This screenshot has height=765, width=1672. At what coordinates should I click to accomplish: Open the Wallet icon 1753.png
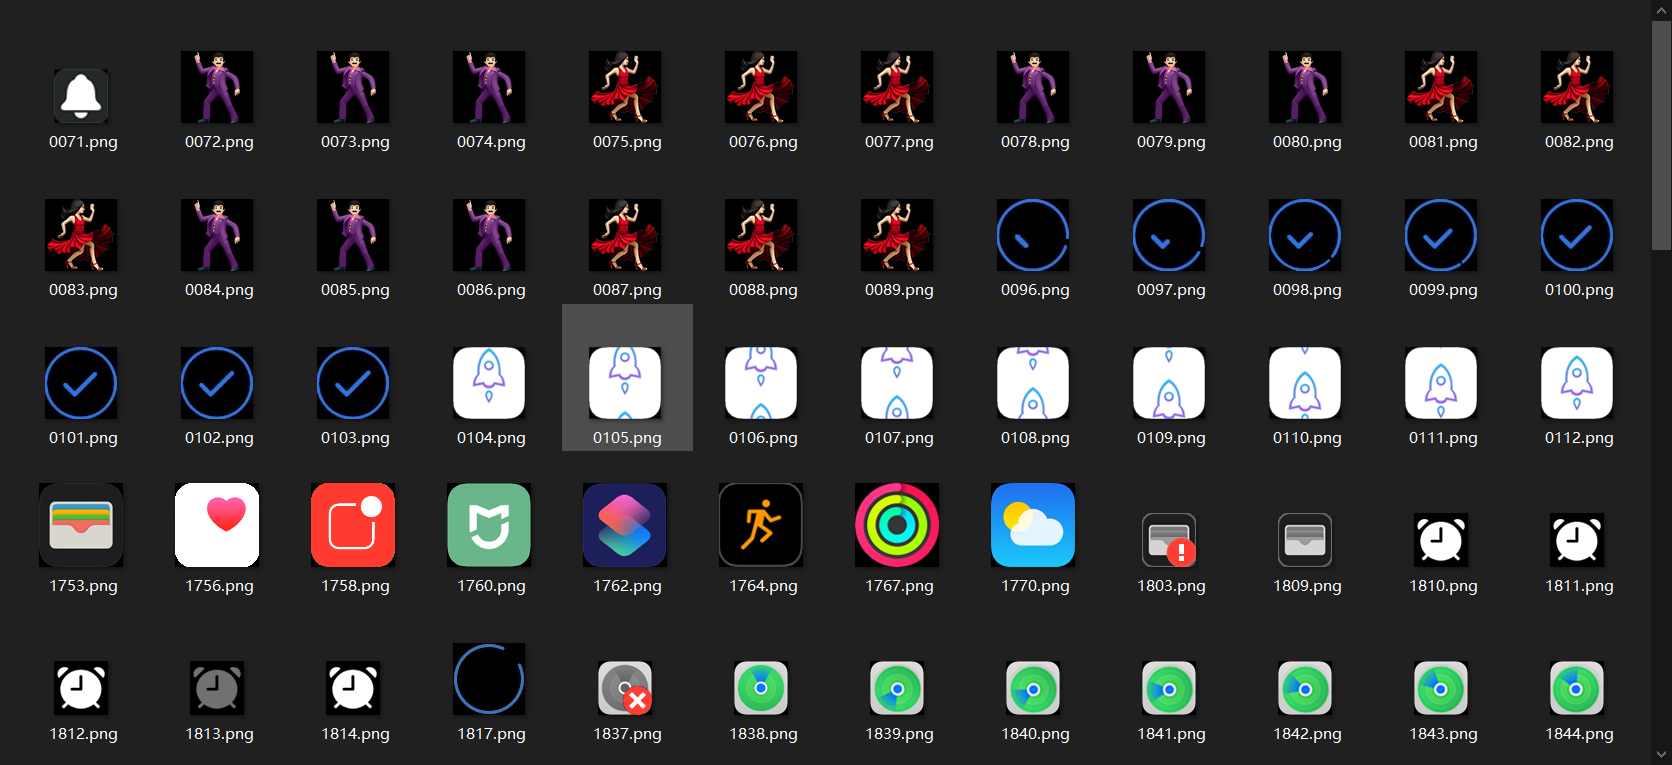tap(81, 525)
